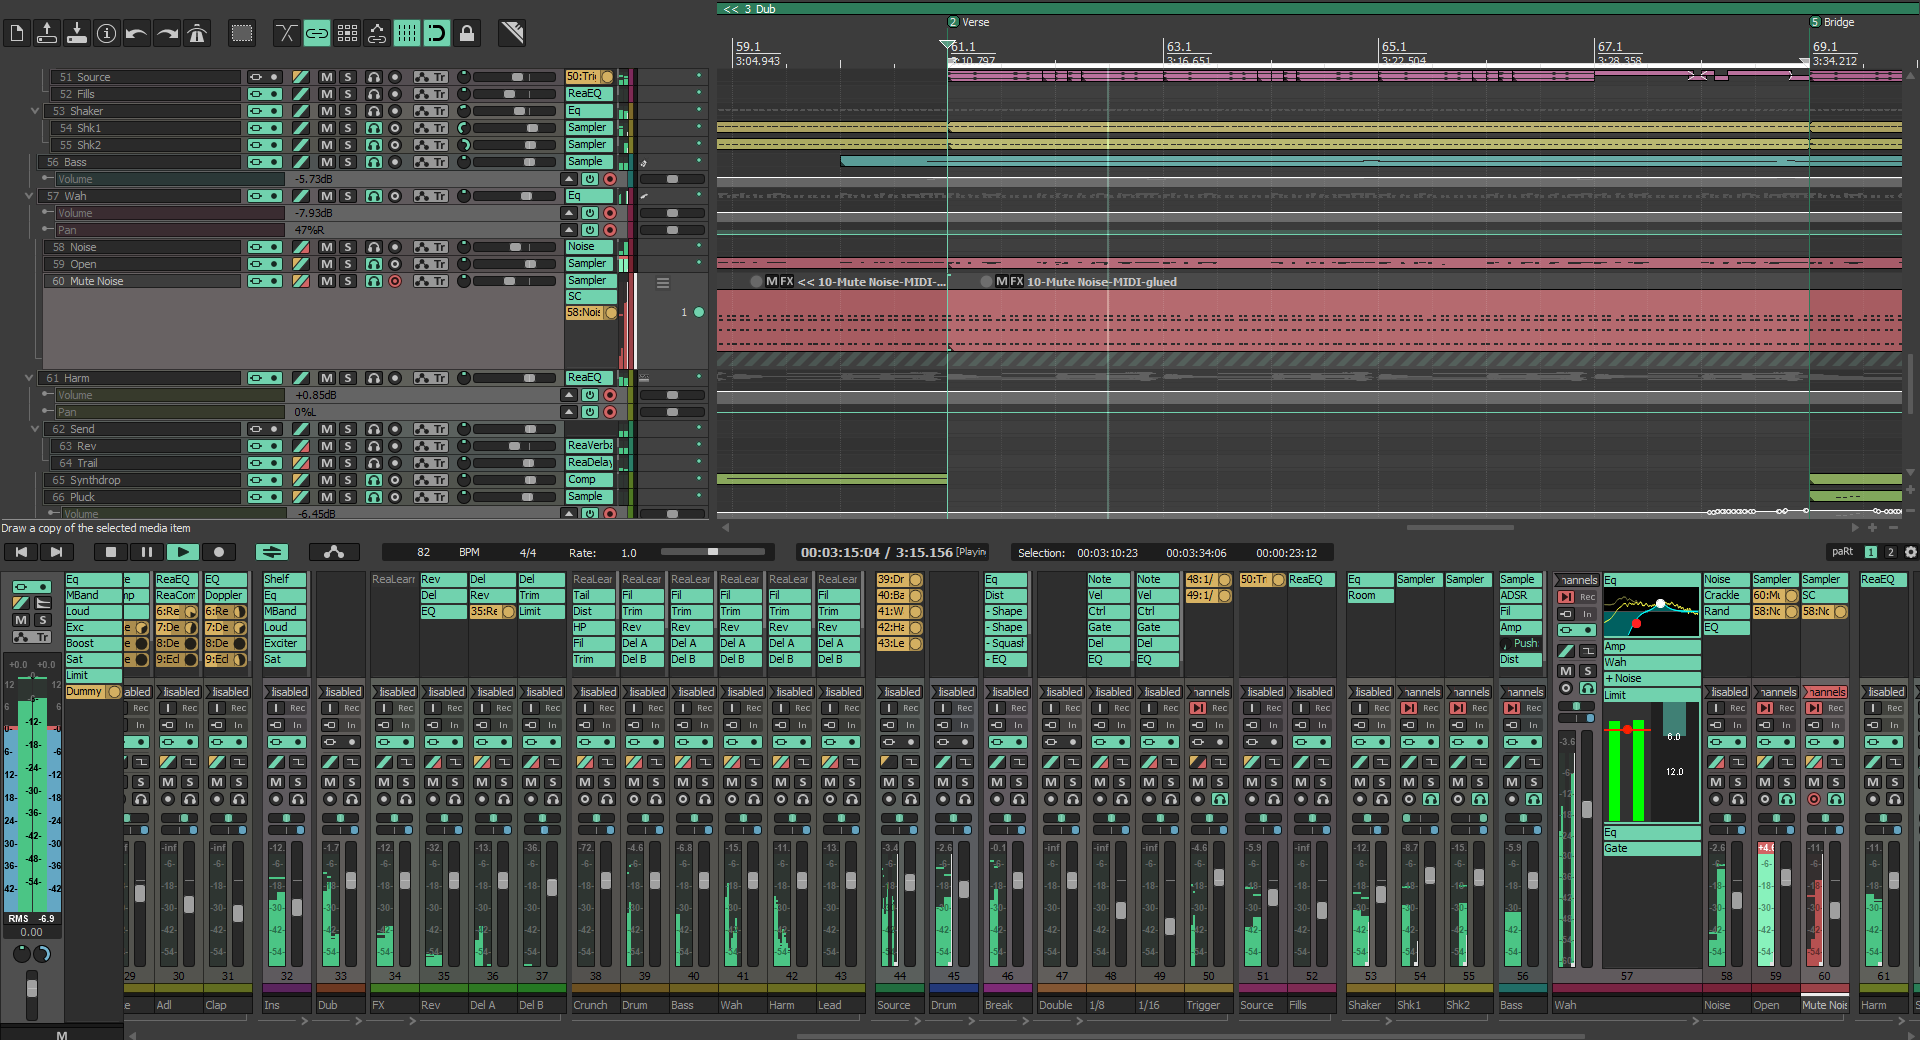Toggle input monitoring headphones on 54 Shk1

coord(373,128)
